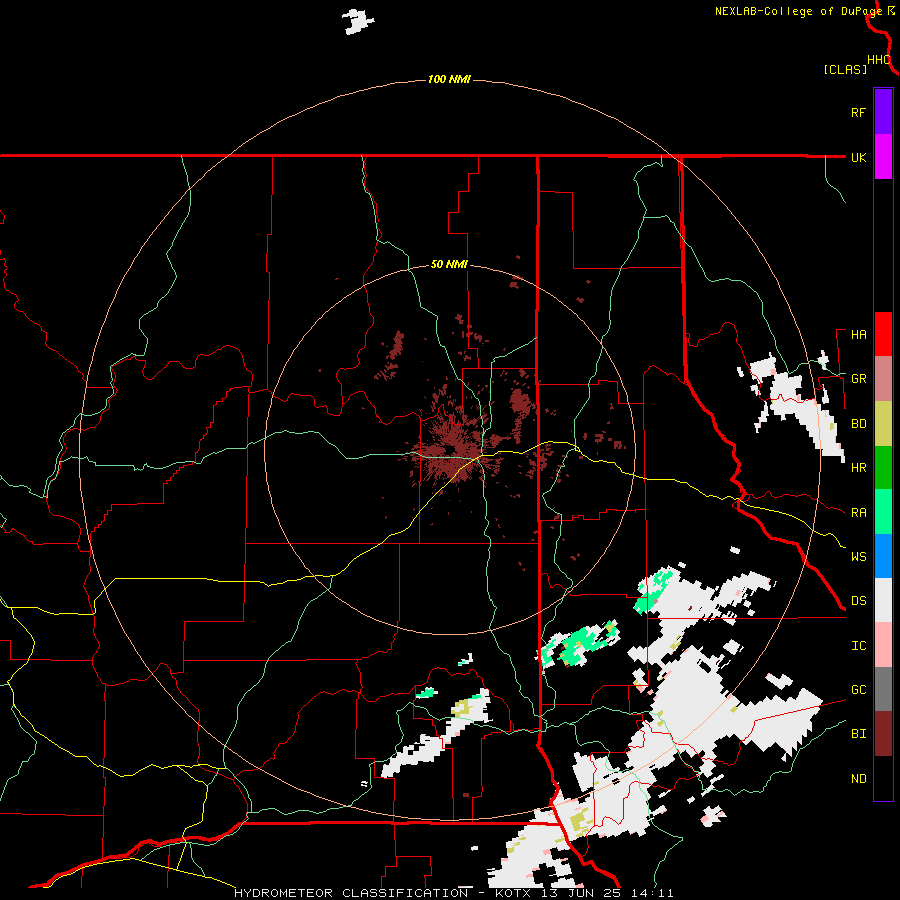Viewport: 900px width, 900px height.
Task: Click the IC legend label
Action: 858,646
